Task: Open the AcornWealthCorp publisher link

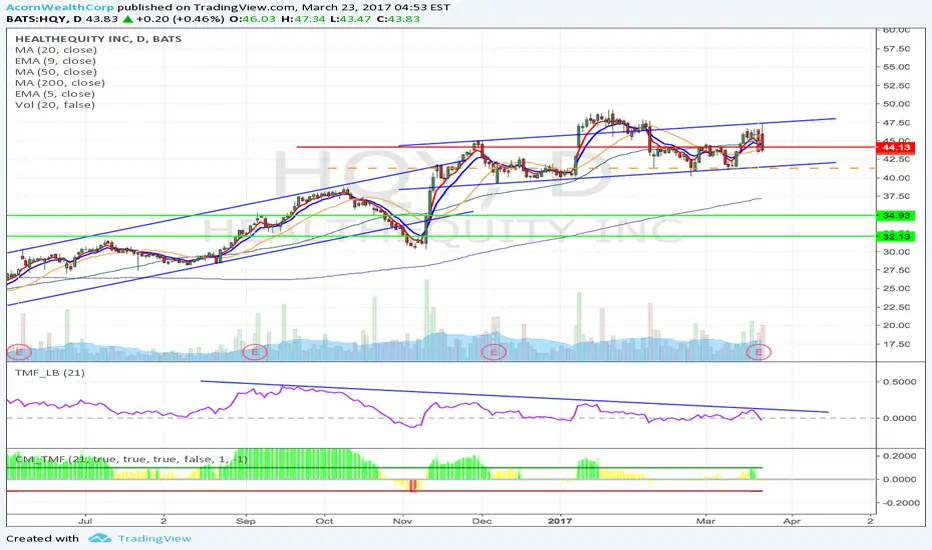Action: [x=60, y=7]
